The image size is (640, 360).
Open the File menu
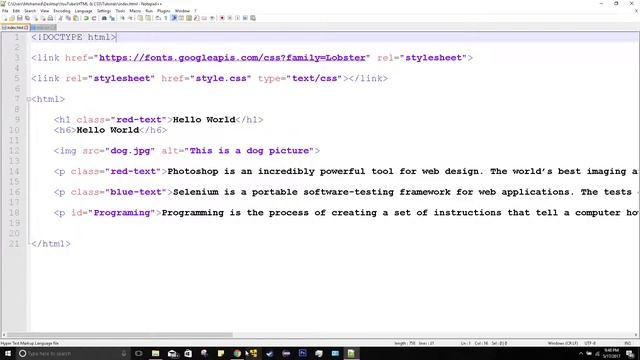point(5,11)
